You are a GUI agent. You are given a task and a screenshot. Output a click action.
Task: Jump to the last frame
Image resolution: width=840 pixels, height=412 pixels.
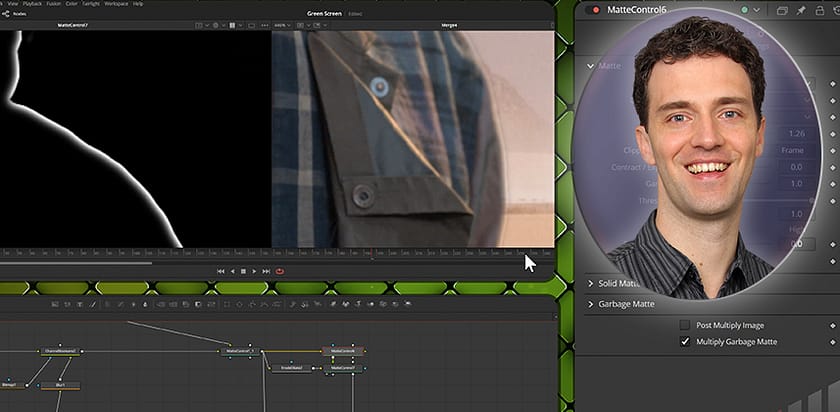click(266, 272)
